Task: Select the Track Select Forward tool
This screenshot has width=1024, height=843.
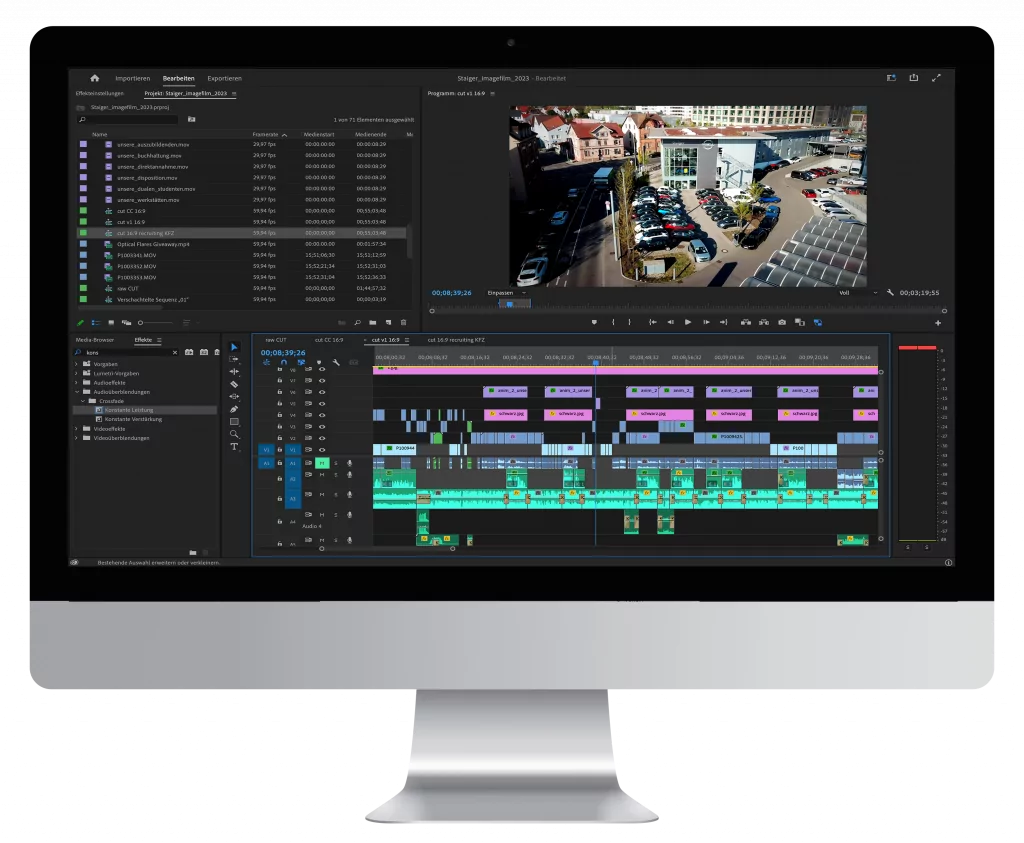Action: 234,359
